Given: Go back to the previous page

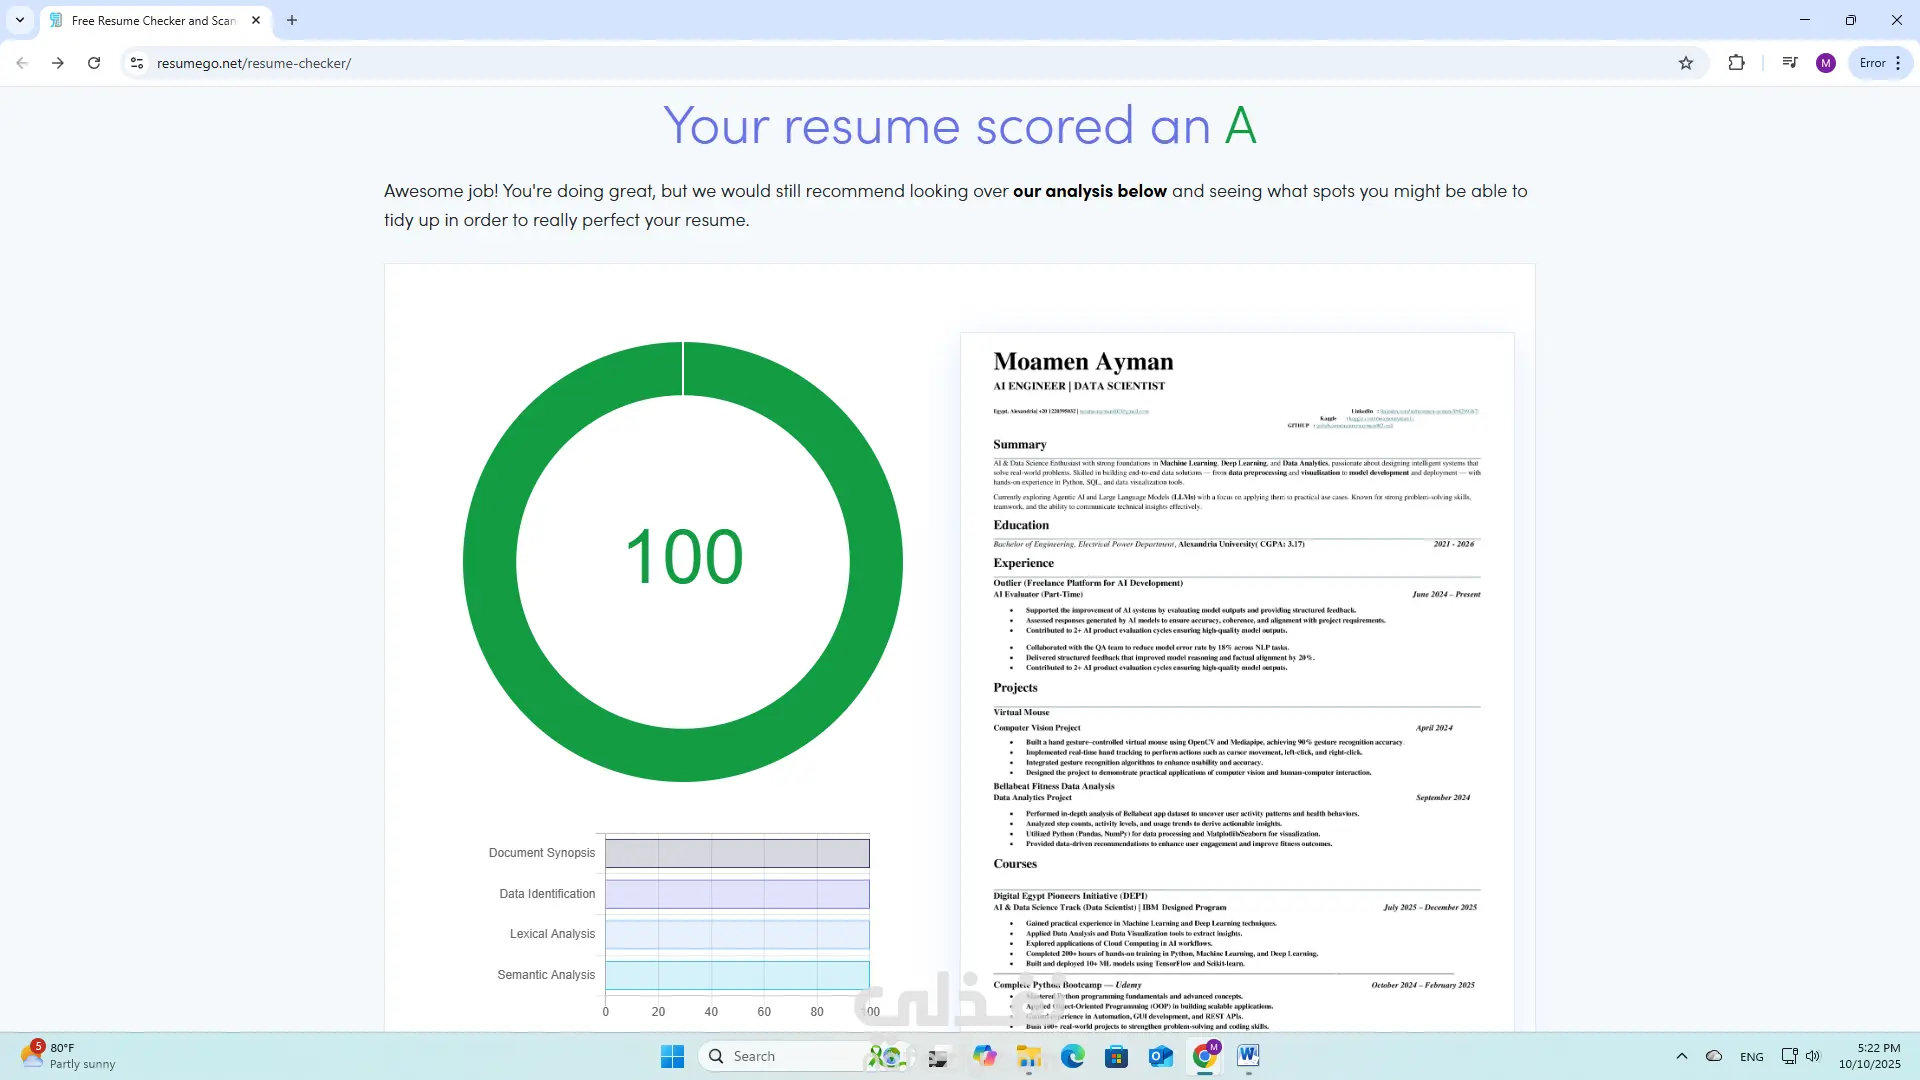Looking at the screenshot, I should pyautogui.click(x=22, y=63).
